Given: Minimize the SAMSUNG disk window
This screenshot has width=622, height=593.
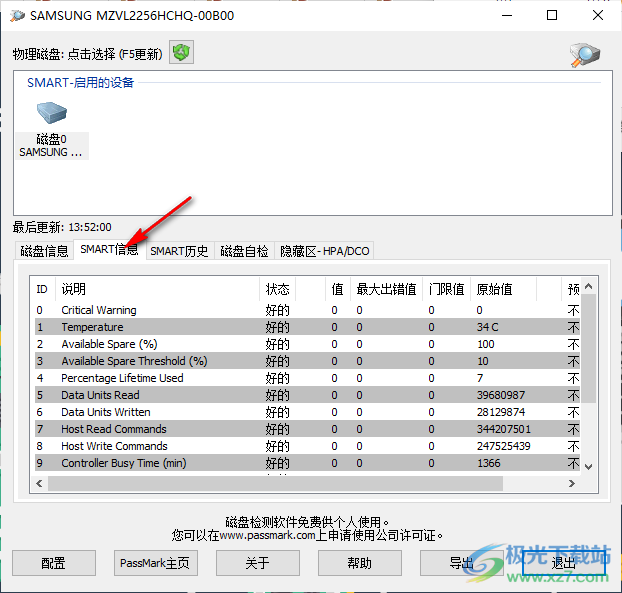Looking at the screenshot, I should click(x=507, y=15).
